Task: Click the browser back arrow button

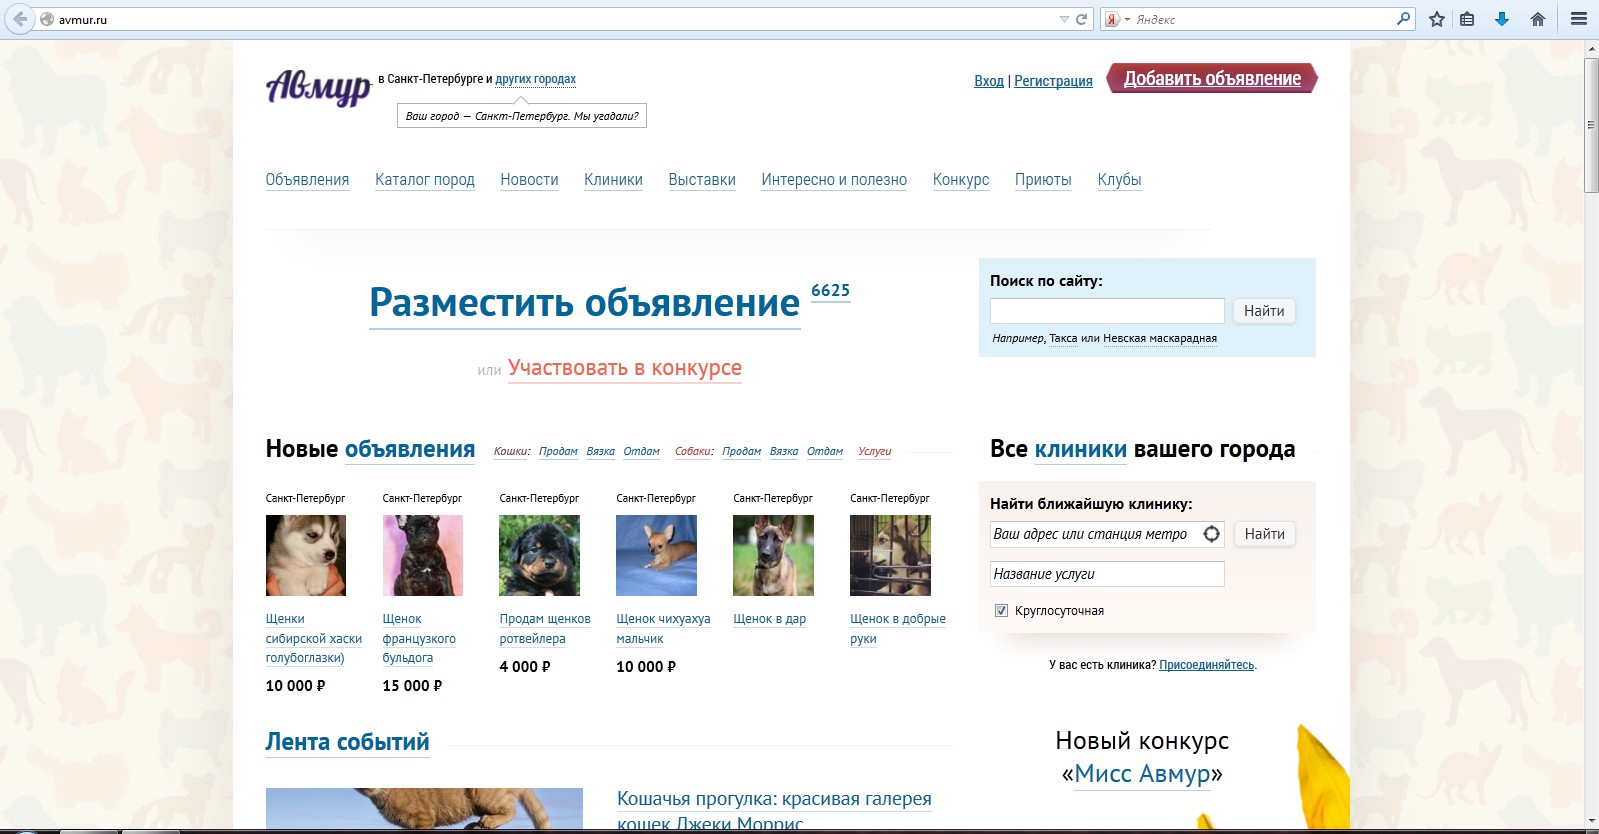Action: tap(20, 19)
